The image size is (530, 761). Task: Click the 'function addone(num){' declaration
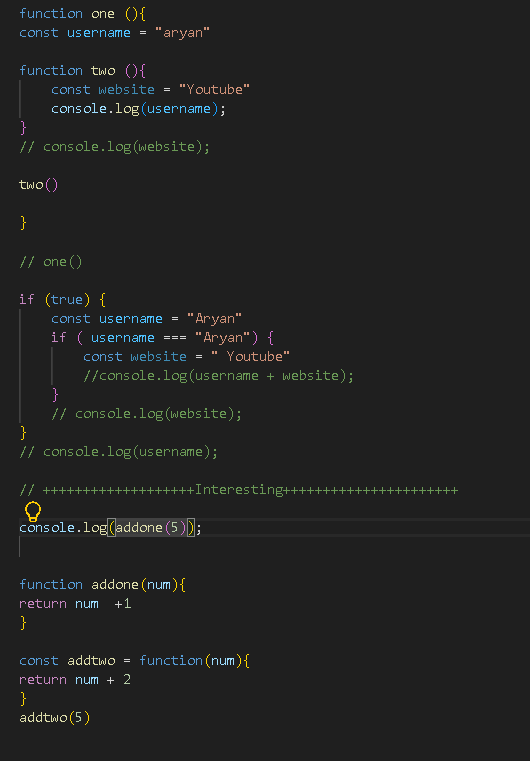click(102, 585)
